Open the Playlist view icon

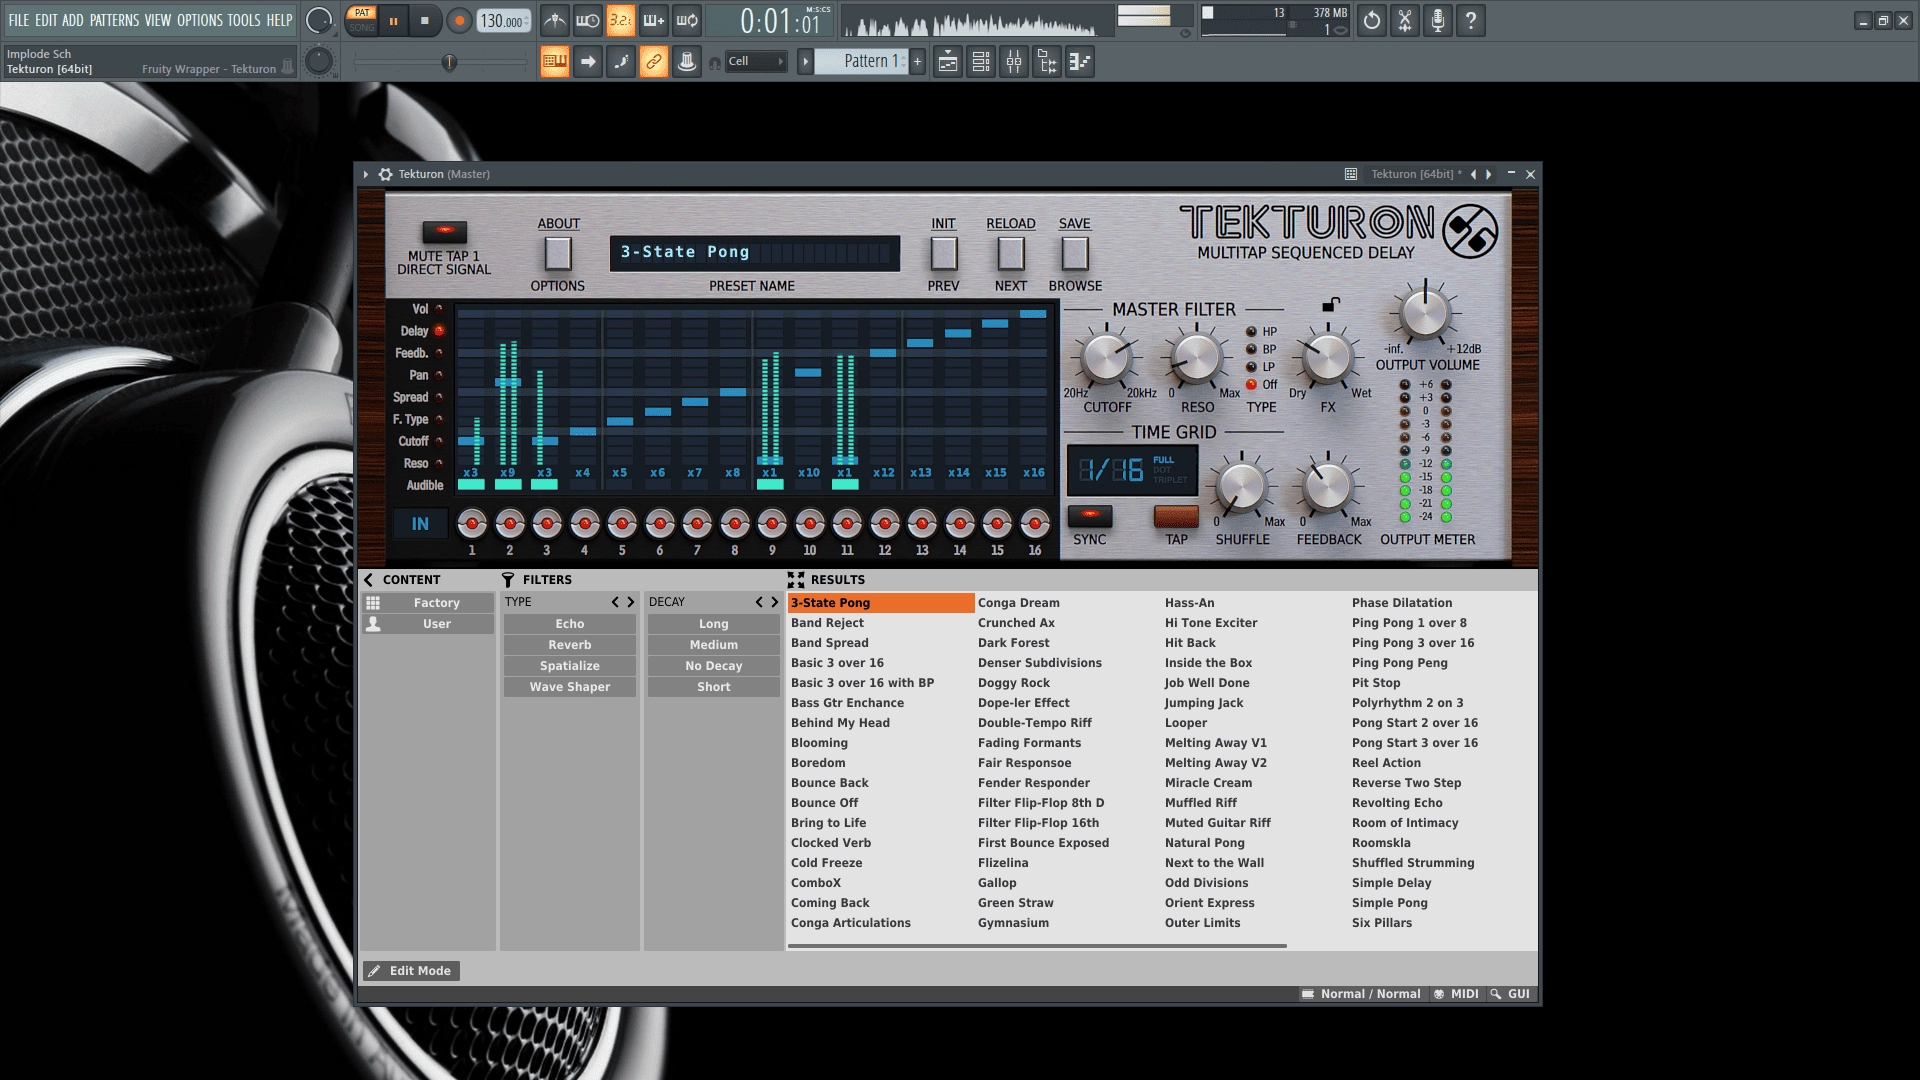(x=948, y=62)
